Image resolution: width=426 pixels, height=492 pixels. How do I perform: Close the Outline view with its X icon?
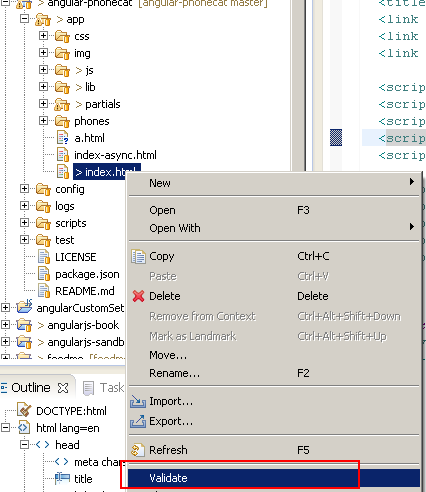(x=63, y=388)
